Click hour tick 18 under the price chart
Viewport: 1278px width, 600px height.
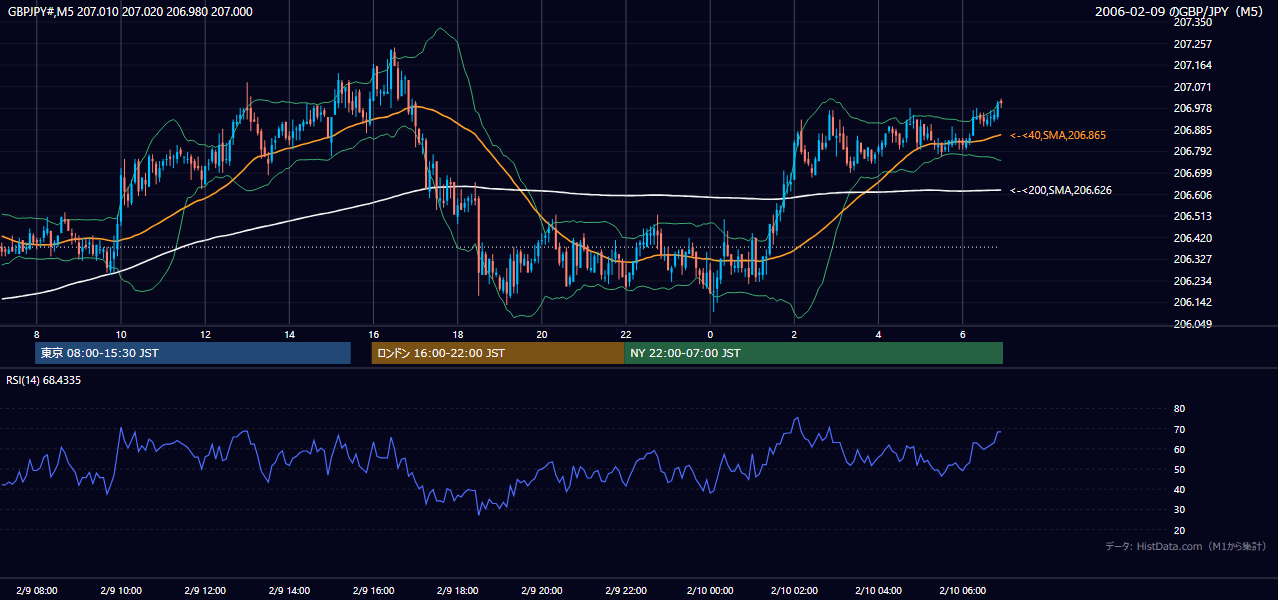[457, 334]
